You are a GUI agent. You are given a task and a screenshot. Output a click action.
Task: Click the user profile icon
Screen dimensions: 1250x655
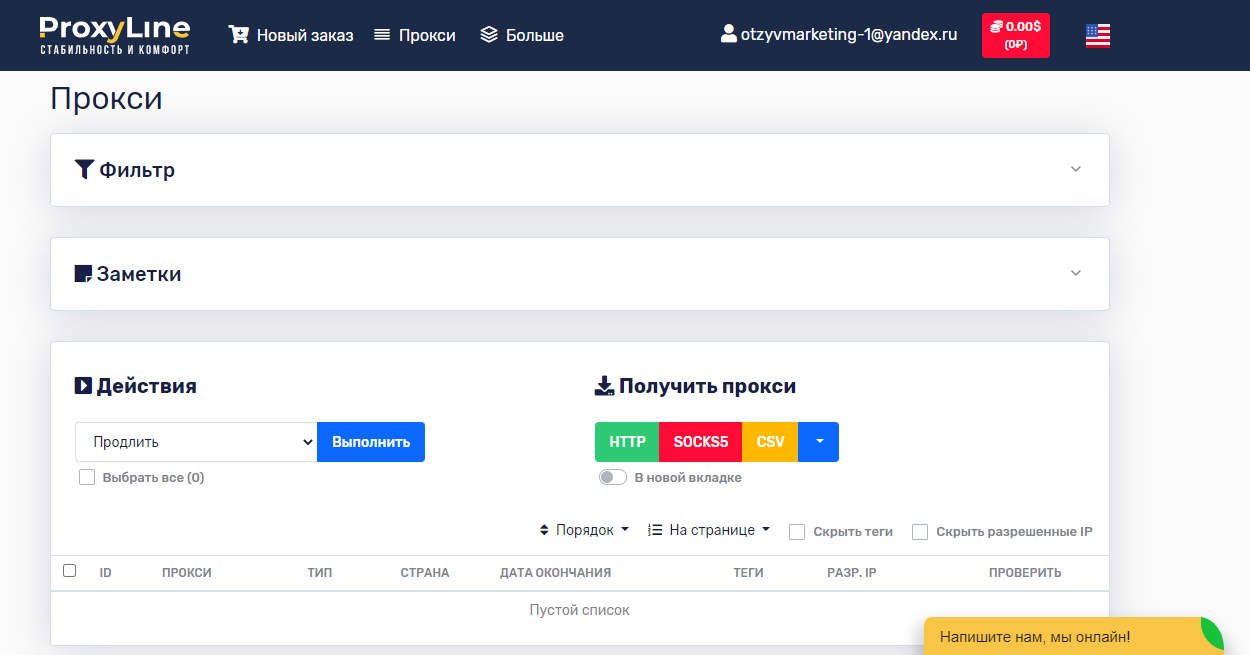729,34
